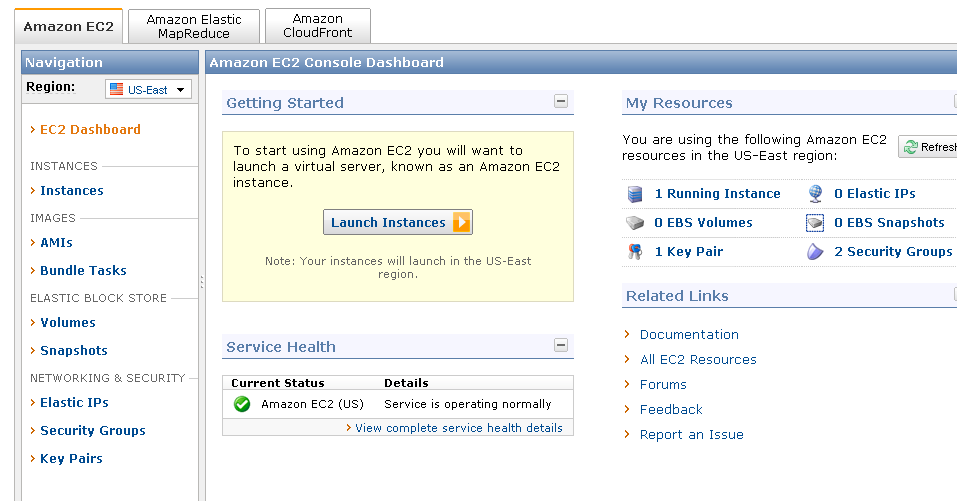Click the navigation panel splitter handle
This screenshot has height=501, width=957.
coord(201,282)
